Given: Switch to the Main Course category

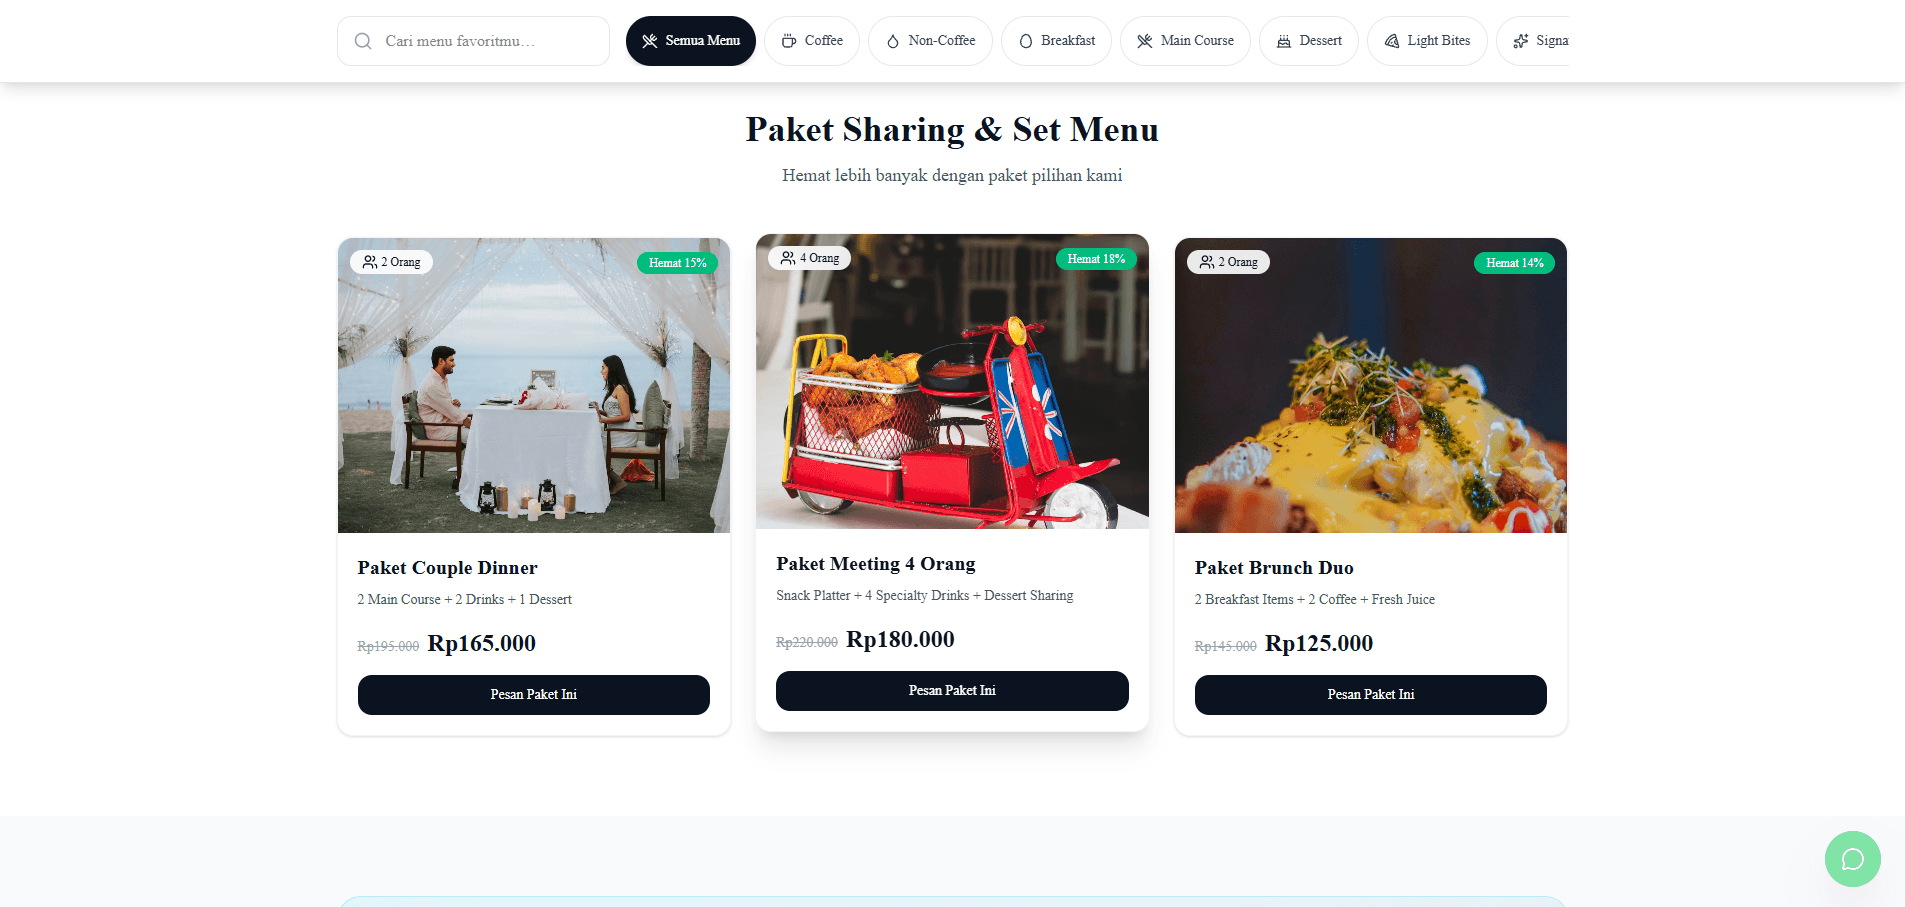Looking at the screenshot, I should 1185,41.
